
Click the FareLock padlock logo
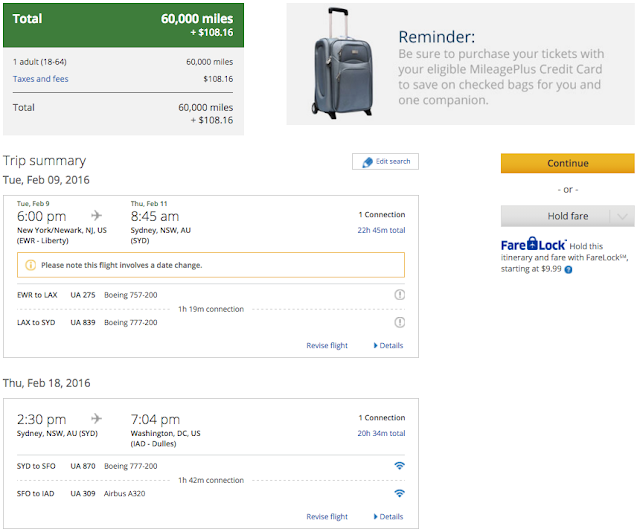533,243
